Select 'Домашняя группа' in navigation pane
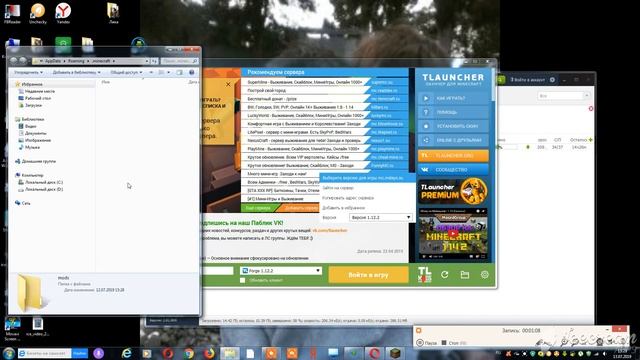 tap(38, 162)
